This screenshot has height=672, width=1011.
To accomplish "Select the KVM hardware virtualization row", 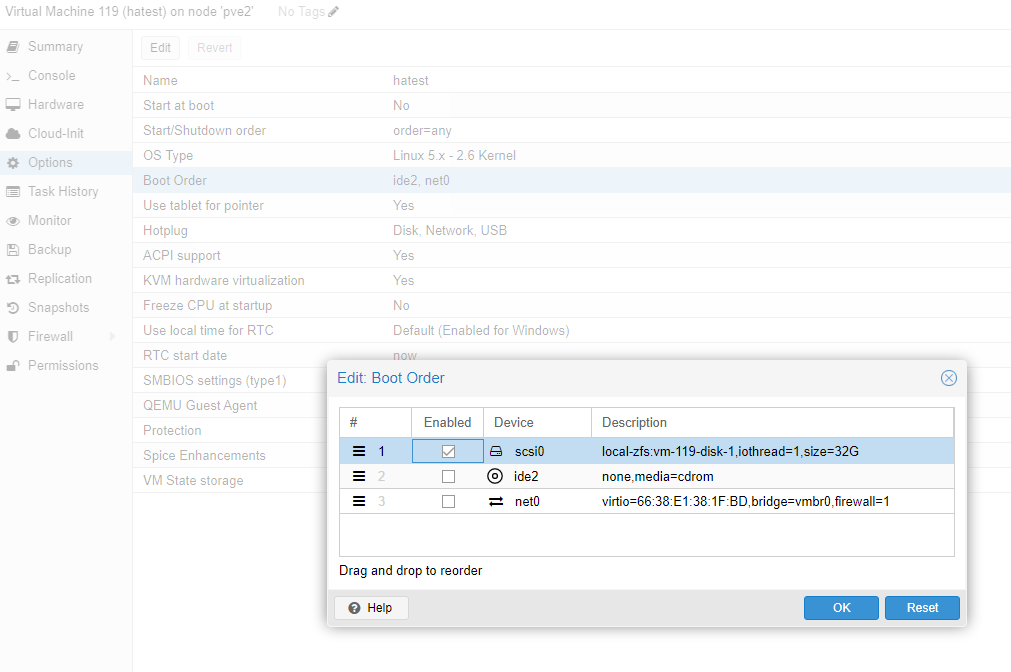I will pyautogui.click(x=571, y=281).
